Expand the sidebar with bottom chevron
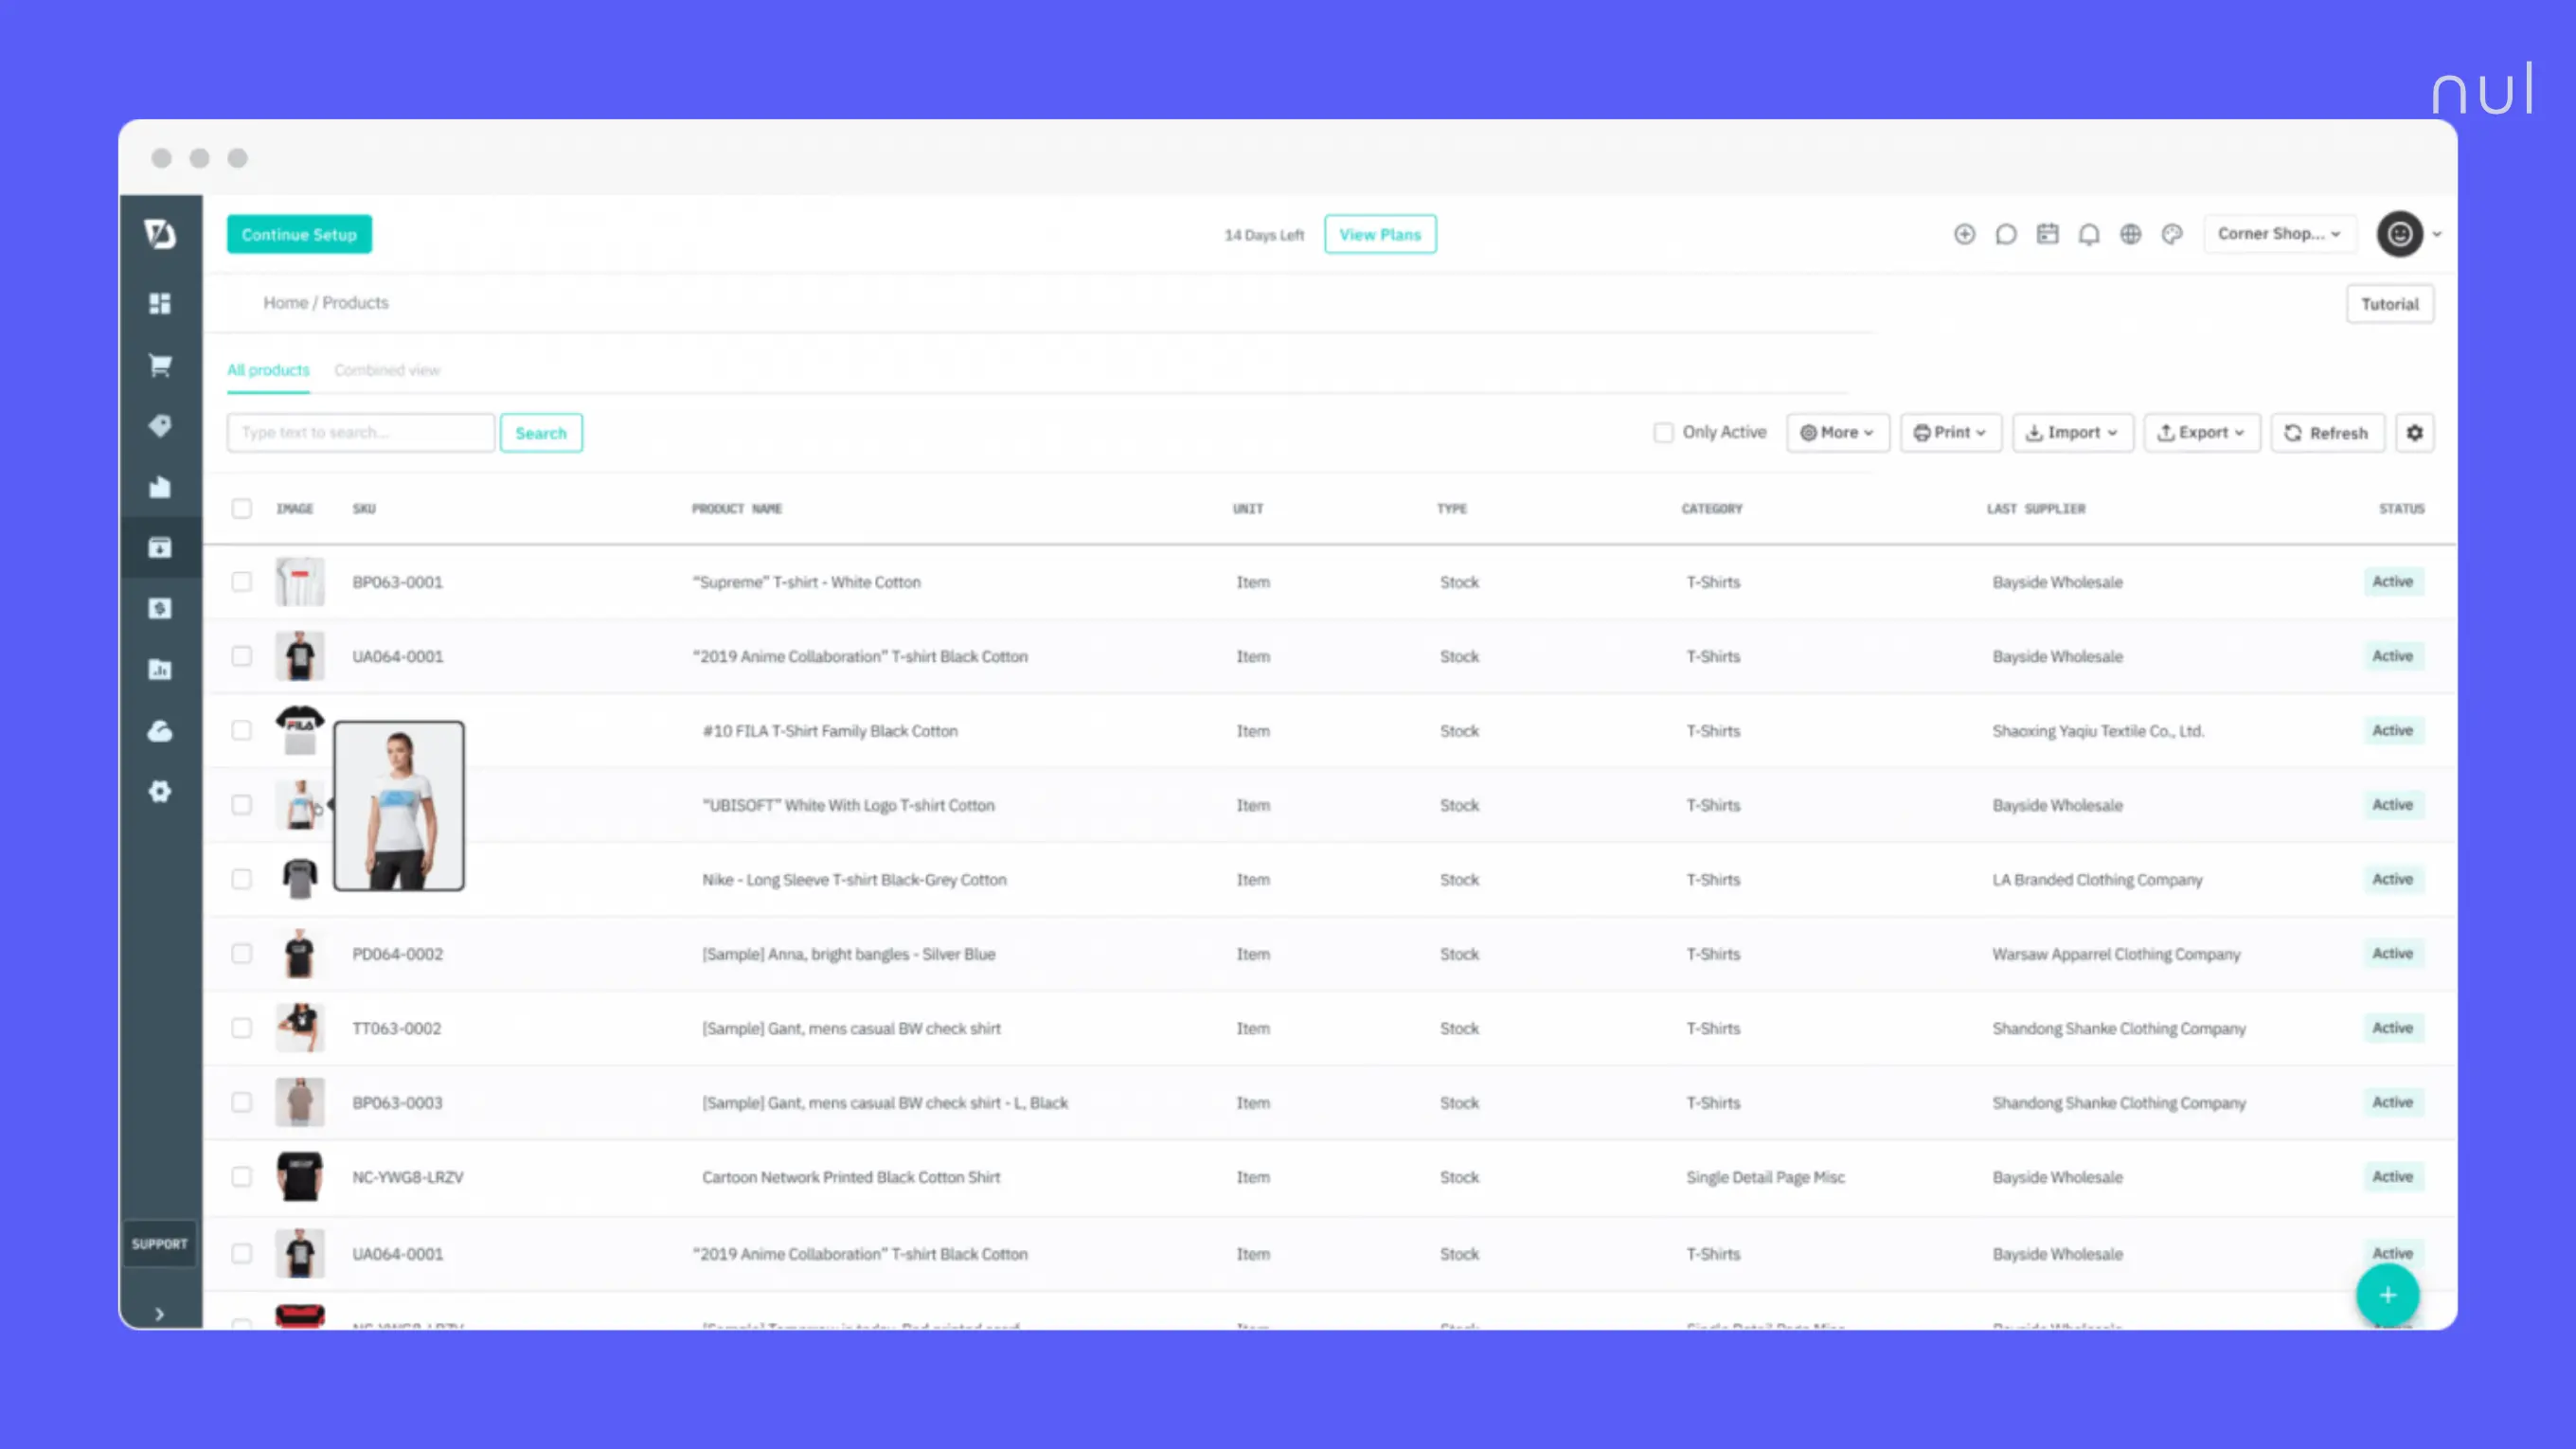2576x1449 pixels. pos(160,1314)
